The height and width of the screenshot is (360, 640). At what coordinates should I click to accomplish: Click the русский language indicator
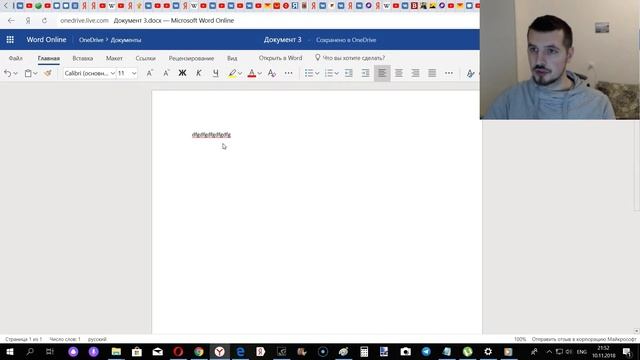tap(97, 339)
